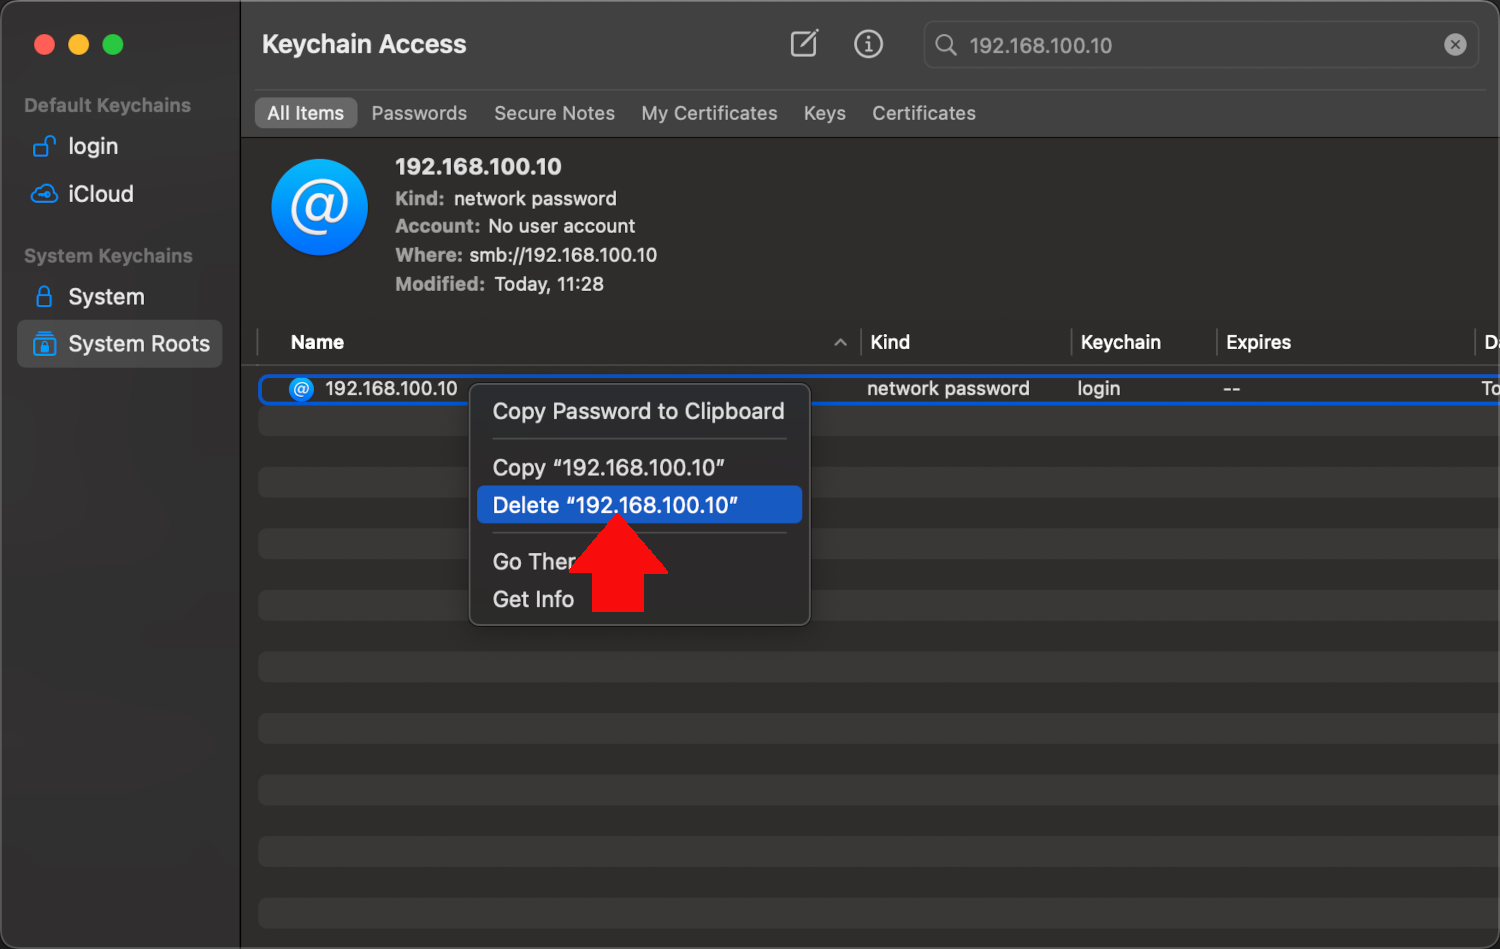Select the System Roots keychain

[x=138, y=344]
